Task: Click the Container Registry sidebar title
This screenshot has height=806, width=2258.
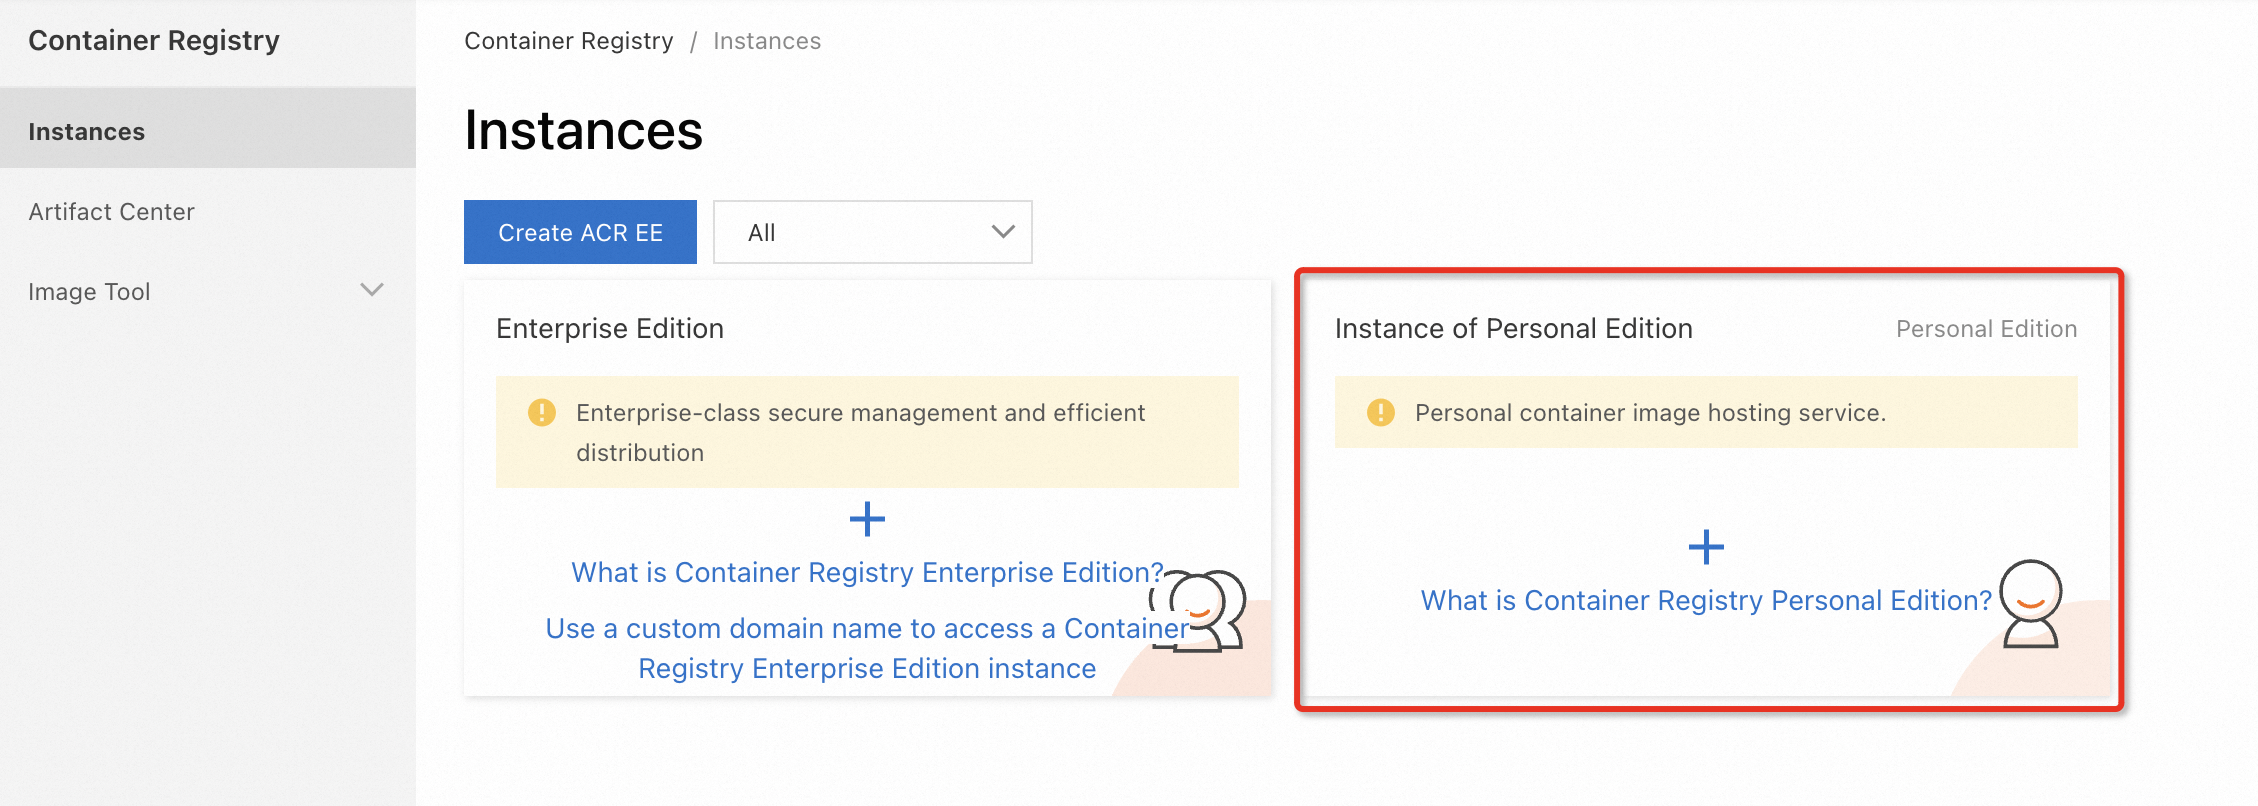Action: 154,40
